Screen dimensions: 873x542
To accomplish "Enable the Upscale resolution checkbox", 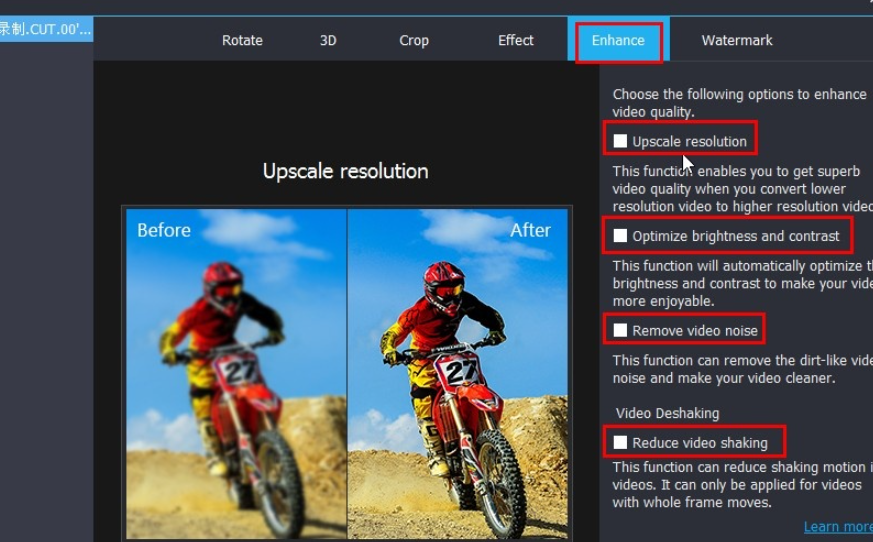I will 620,141.
